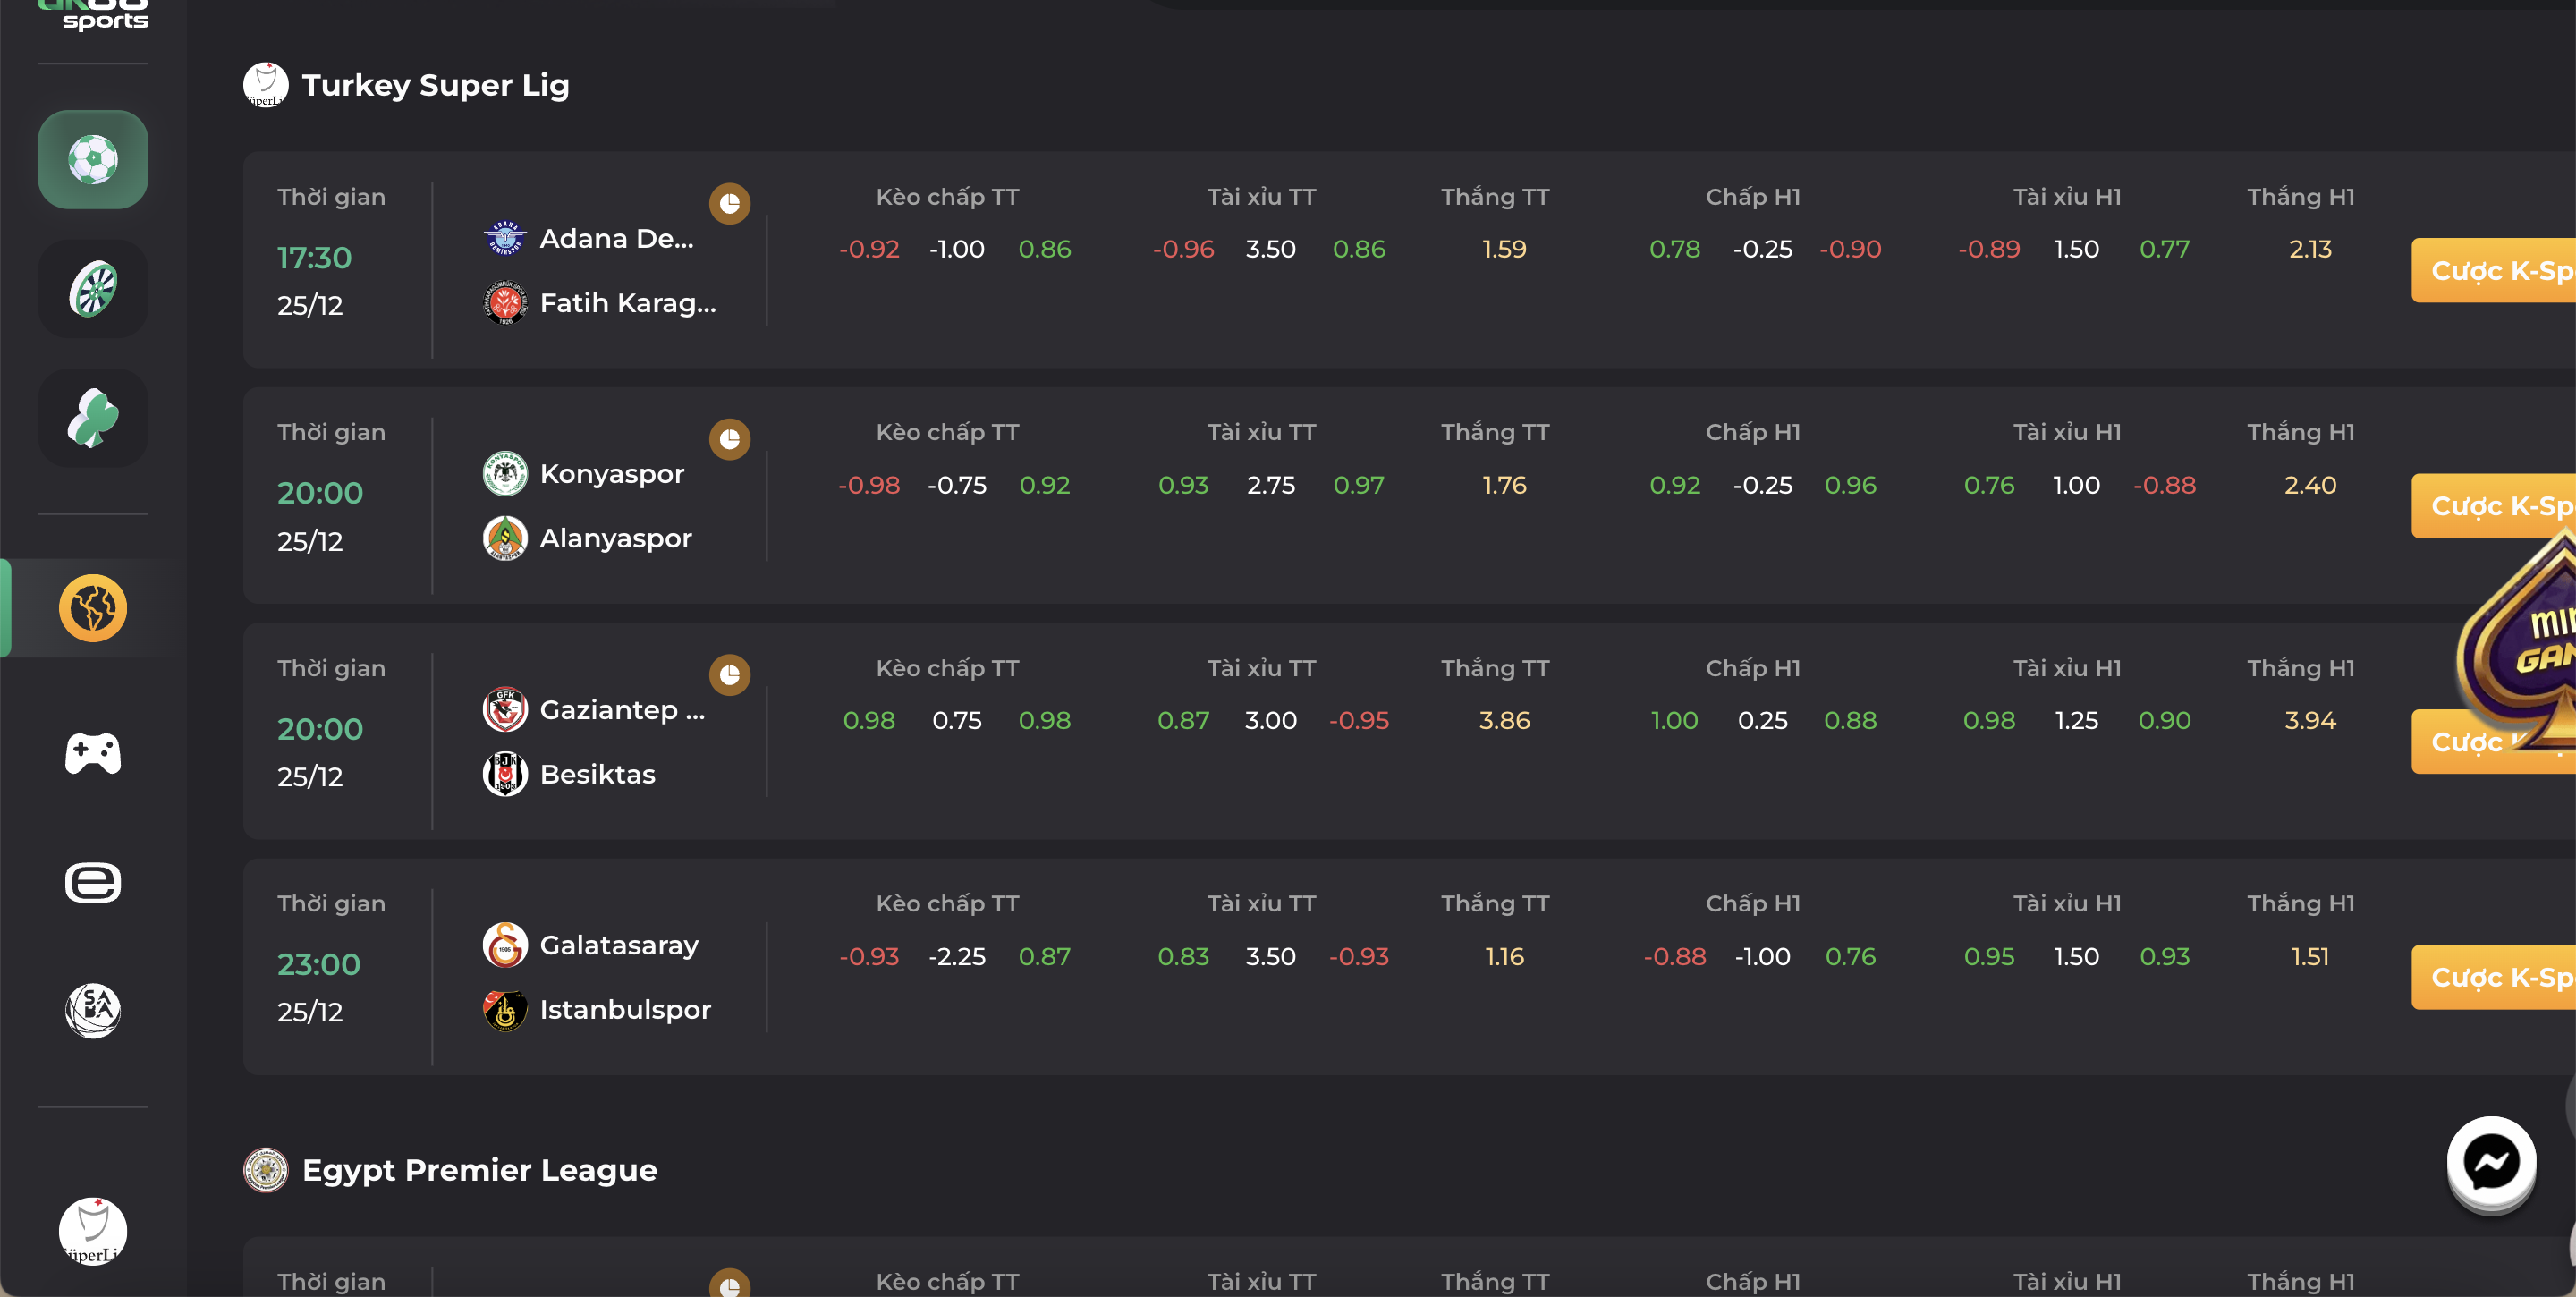Open the Turkey Super Lig heading
This screenshot has width=2576, height=1297.
click(x=436, y=86)
